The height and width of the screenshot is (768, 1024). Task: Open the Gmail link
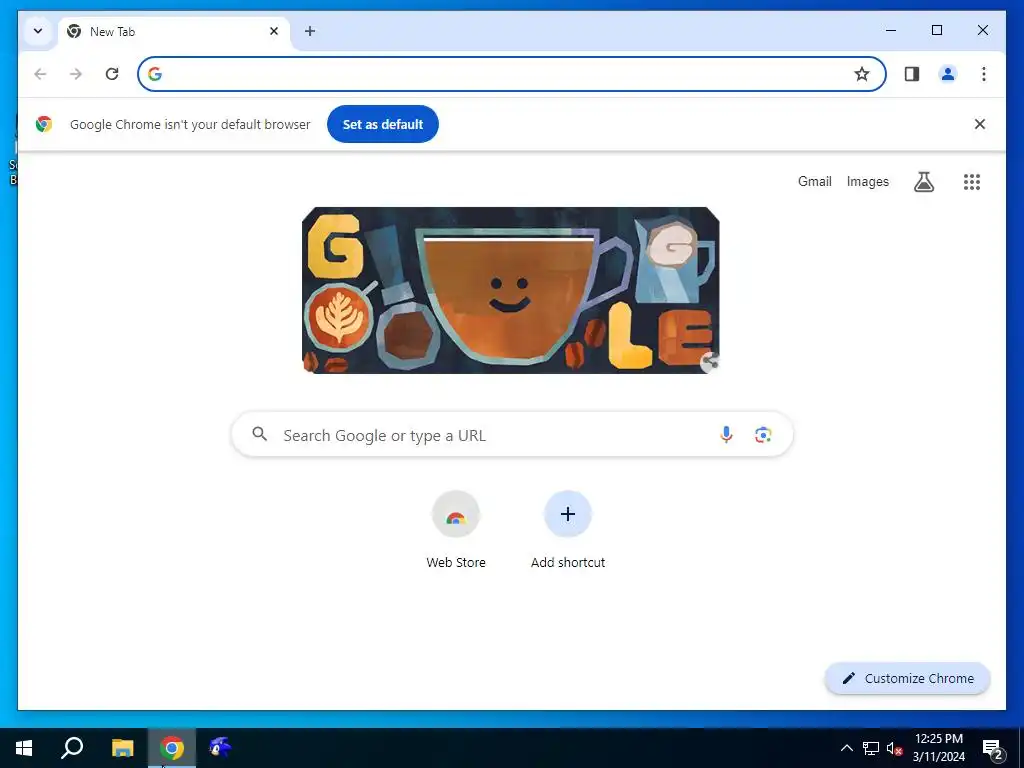814,182
